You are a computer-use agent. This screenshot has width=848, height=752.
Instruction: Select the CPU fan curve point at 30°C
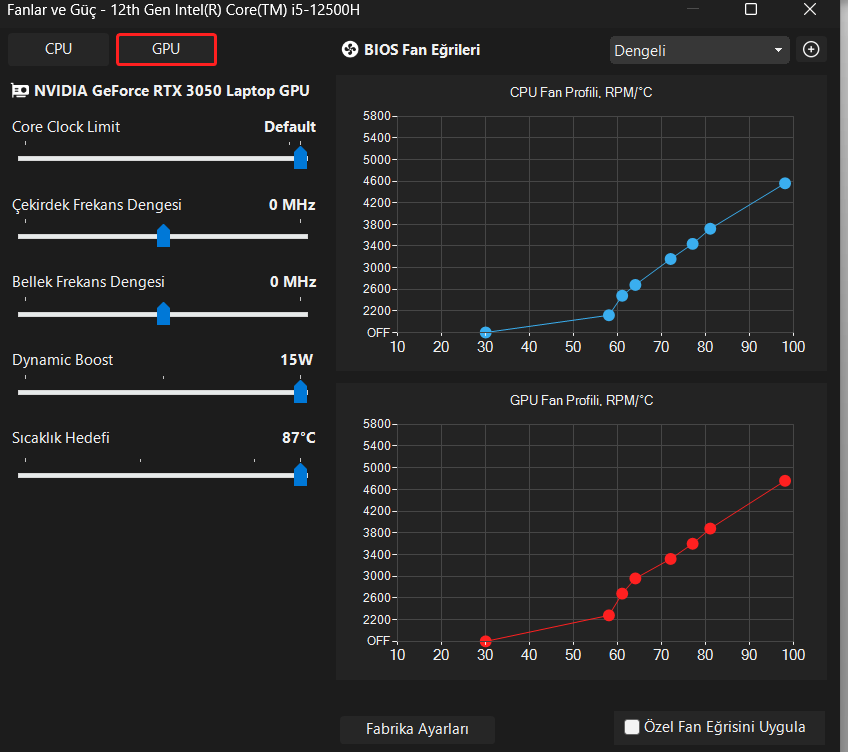[x=486, y=332]
